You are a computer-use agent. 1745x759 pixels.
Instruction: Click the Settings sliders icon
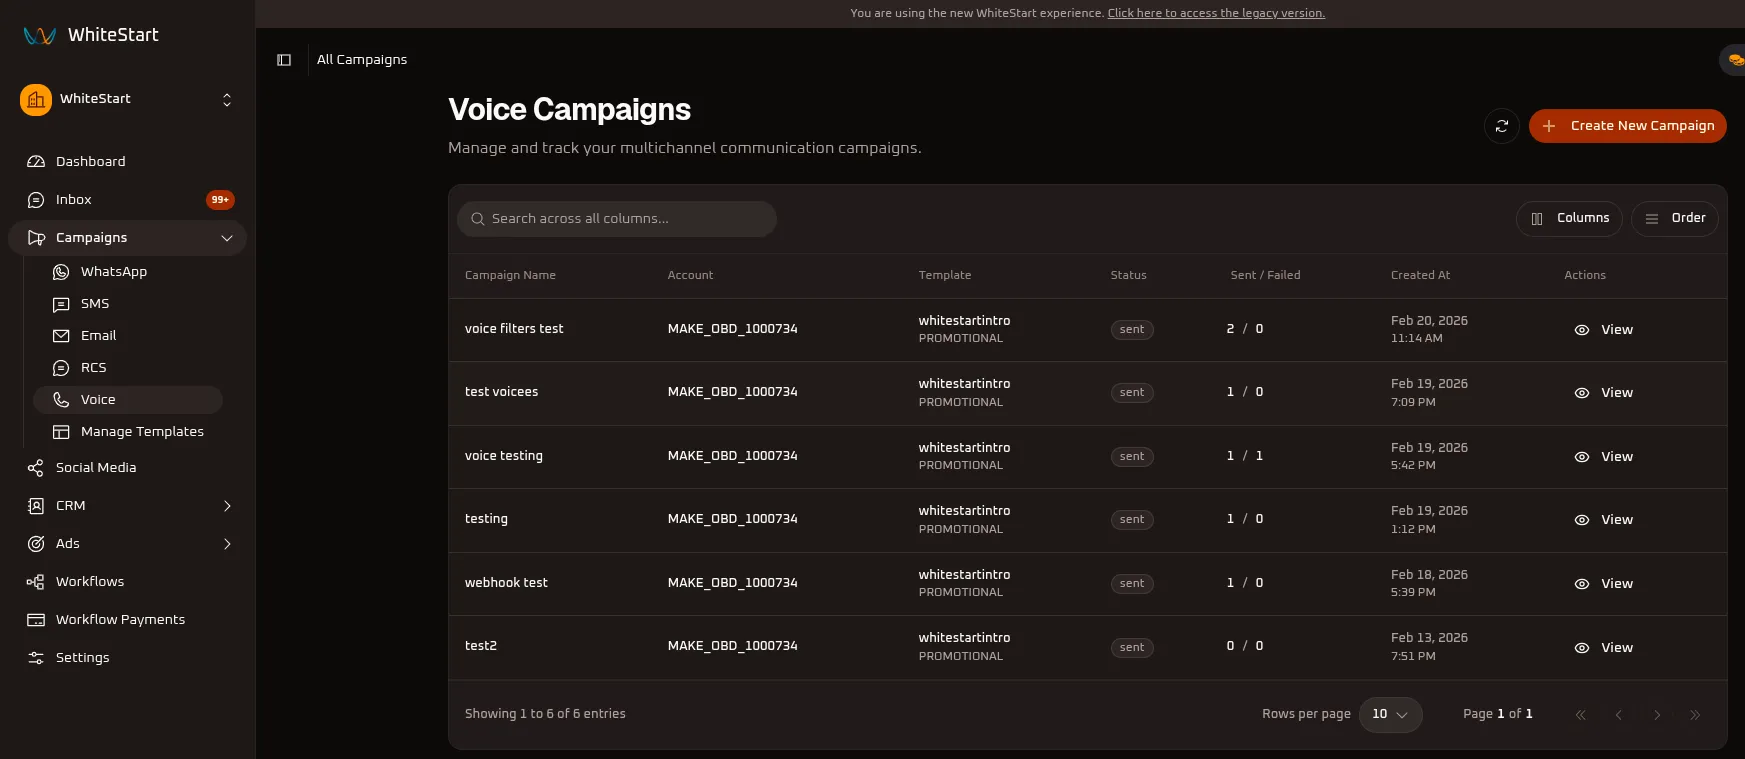[36, 658]
